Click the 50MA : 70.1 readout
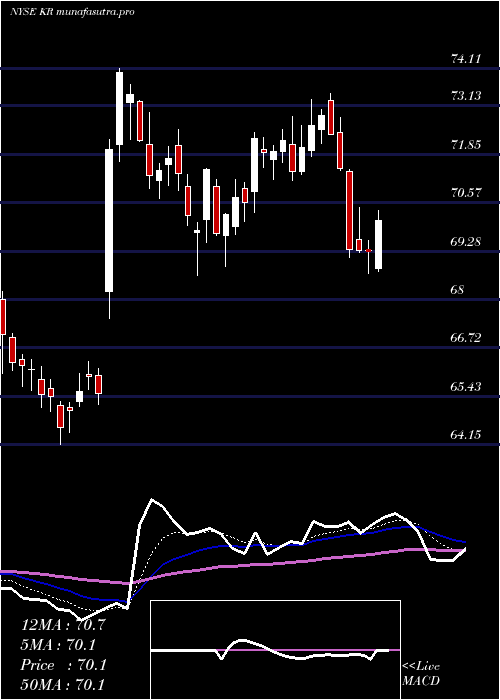Viewport: 500px width, 700px height. (63, 684)
